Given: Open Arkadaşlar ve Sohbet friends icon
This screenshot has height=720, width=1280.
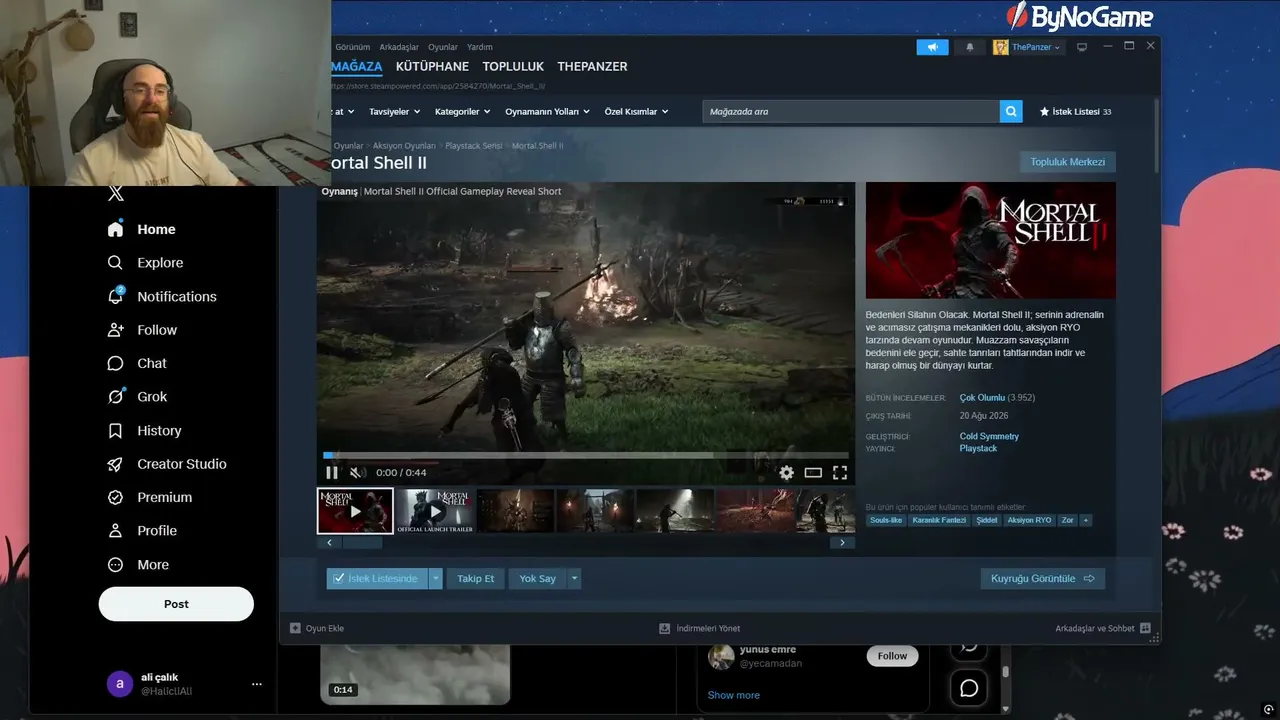Looking at the screenshot, I should [1145, 628].
